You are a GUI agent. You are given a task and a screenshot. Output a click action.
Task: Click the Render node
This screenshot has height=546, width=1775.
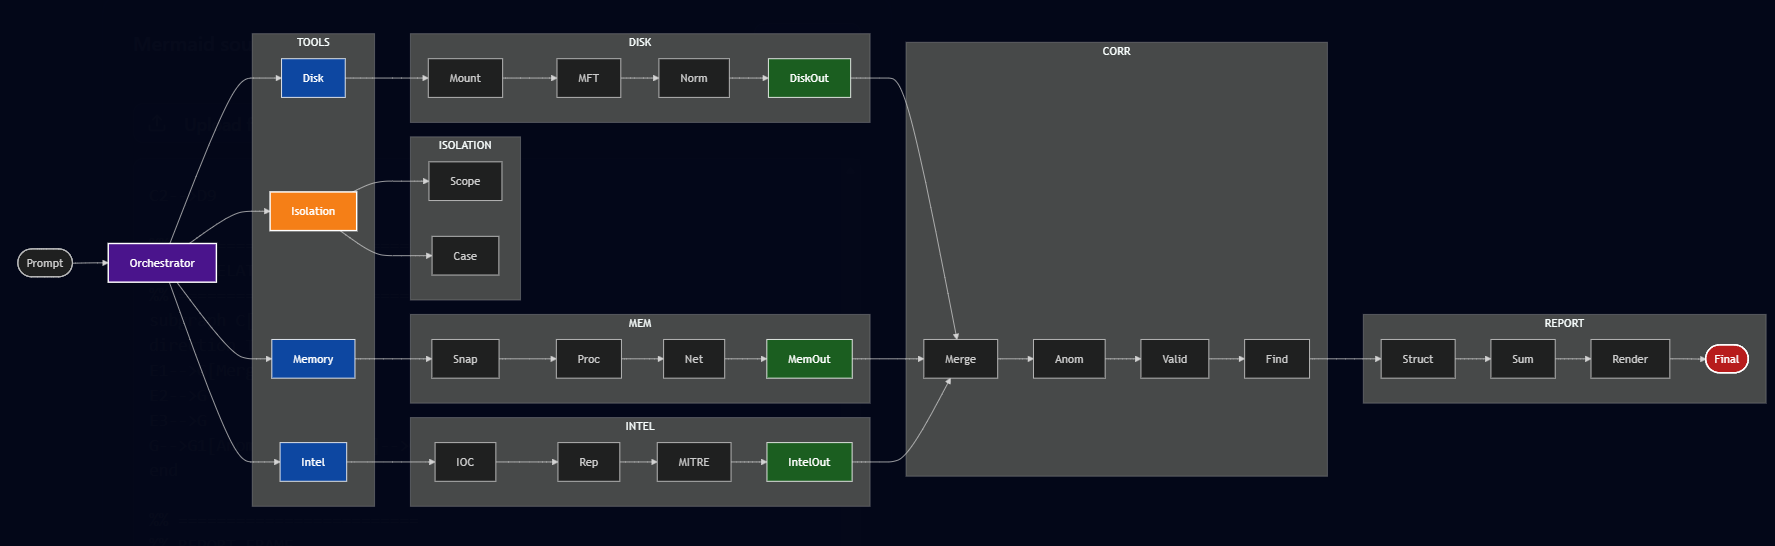coord(1630,359)
